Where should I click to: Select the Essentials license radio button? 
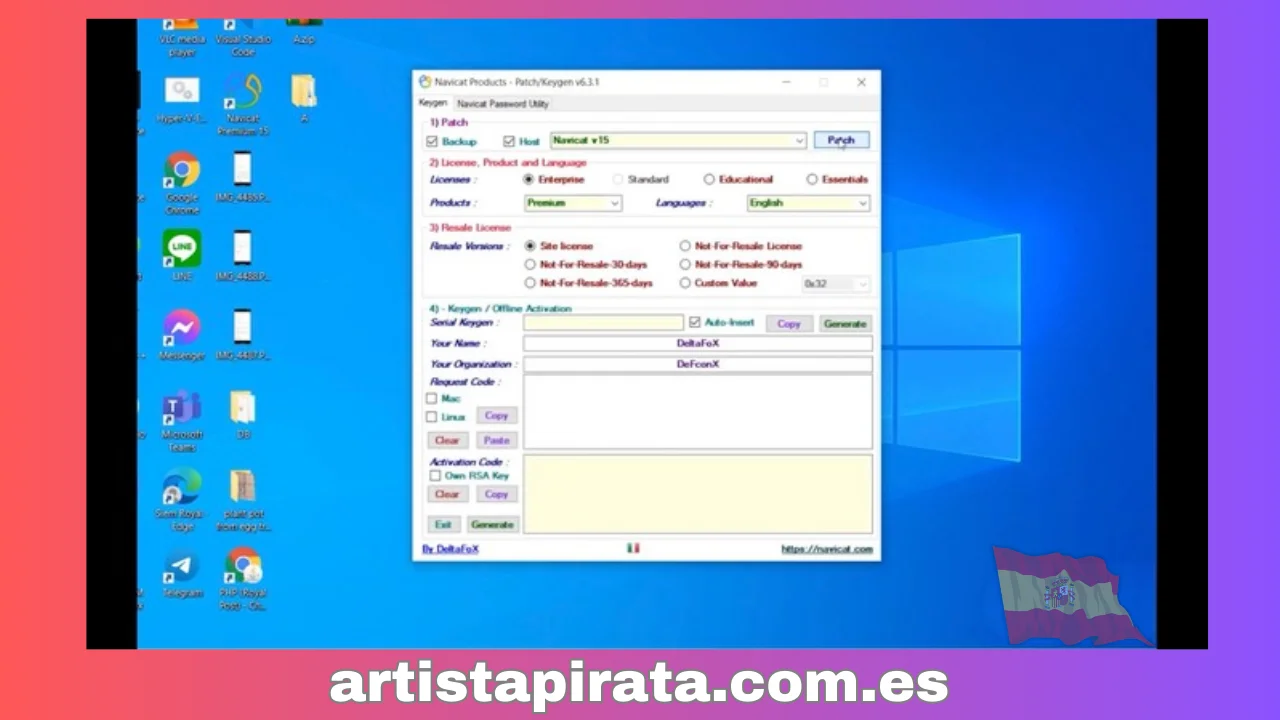click(812, 179)
